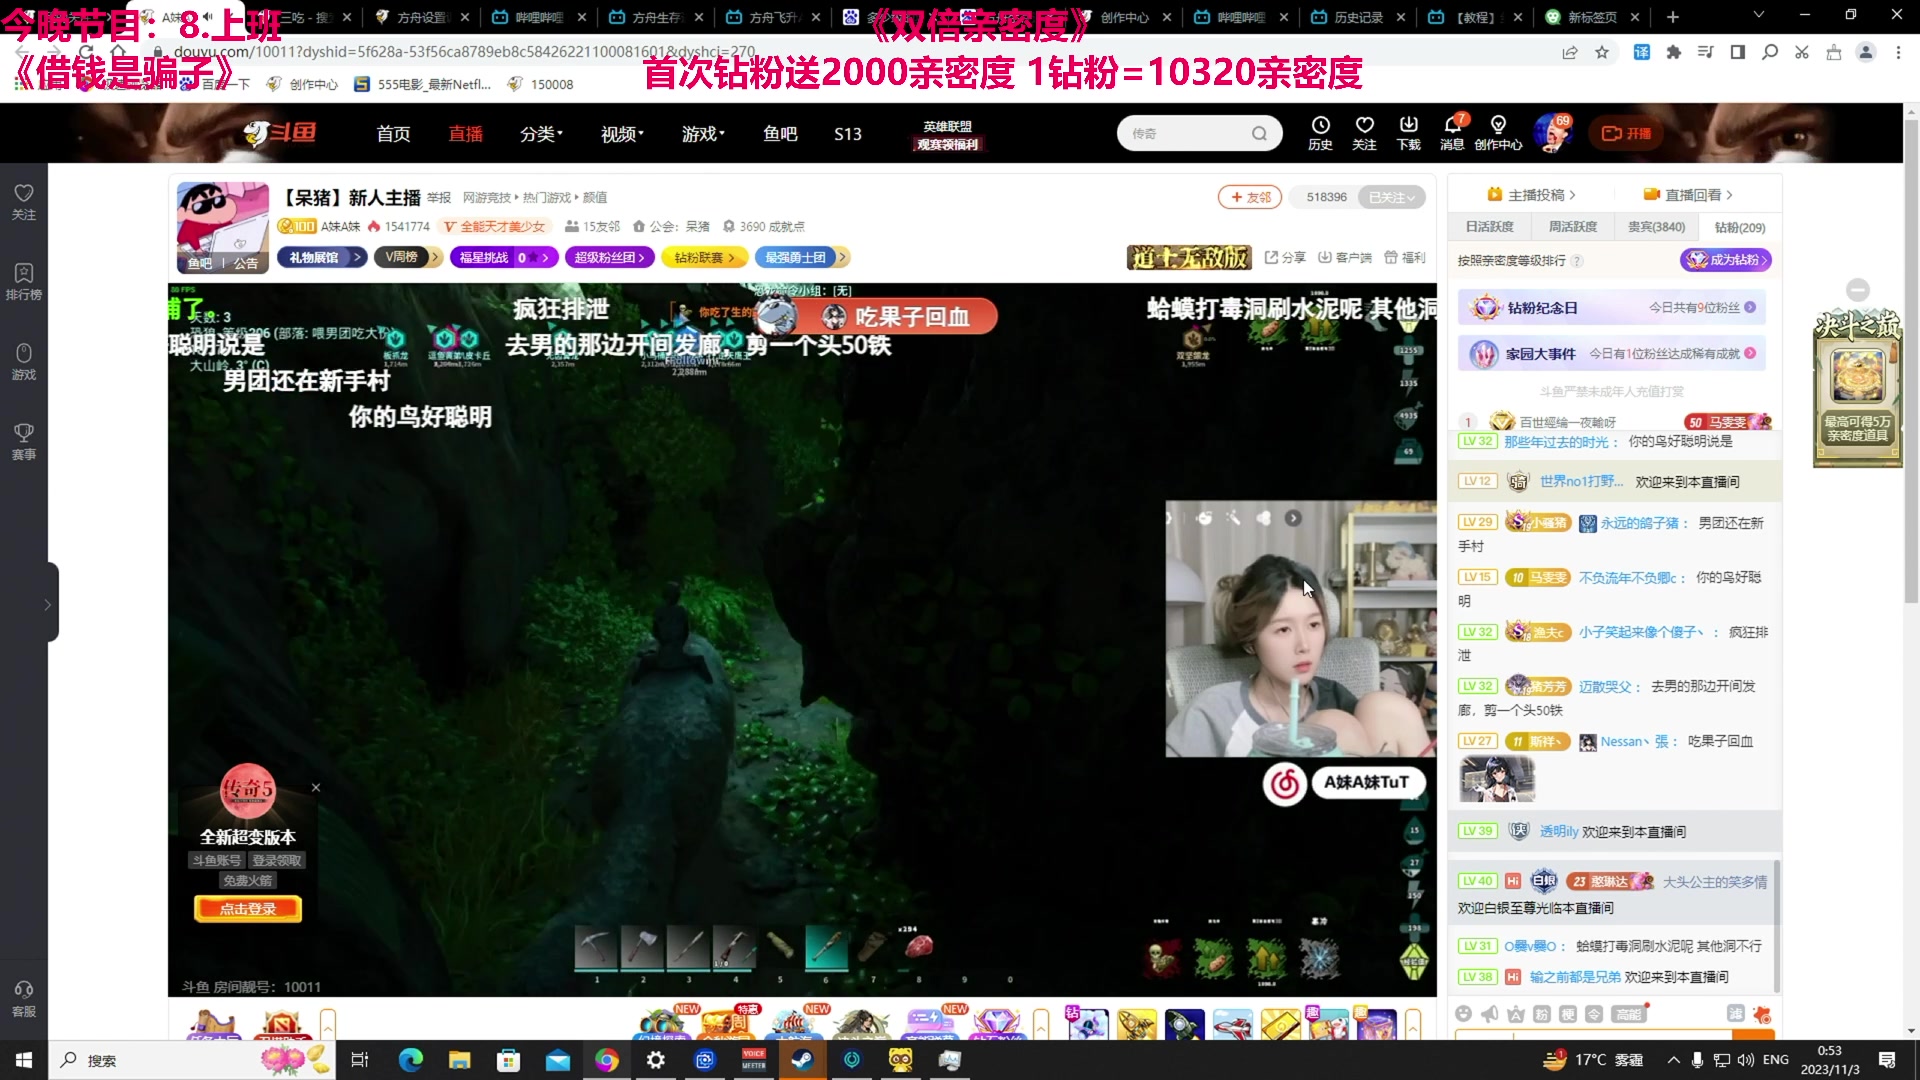Collapse the floating side widget with minus button
This screenshot has width=1920, height=1080.
coord(1858,290)
